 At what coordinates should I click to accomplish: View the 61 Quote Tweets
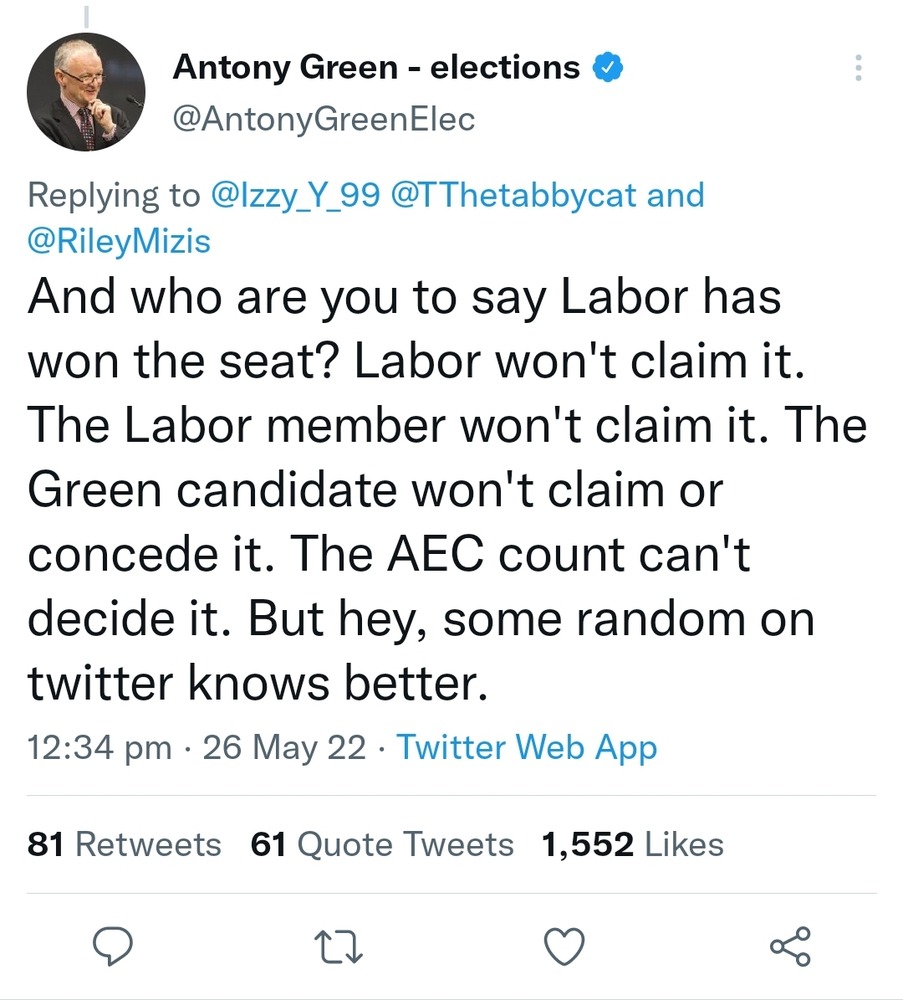(x=382, y=845)
